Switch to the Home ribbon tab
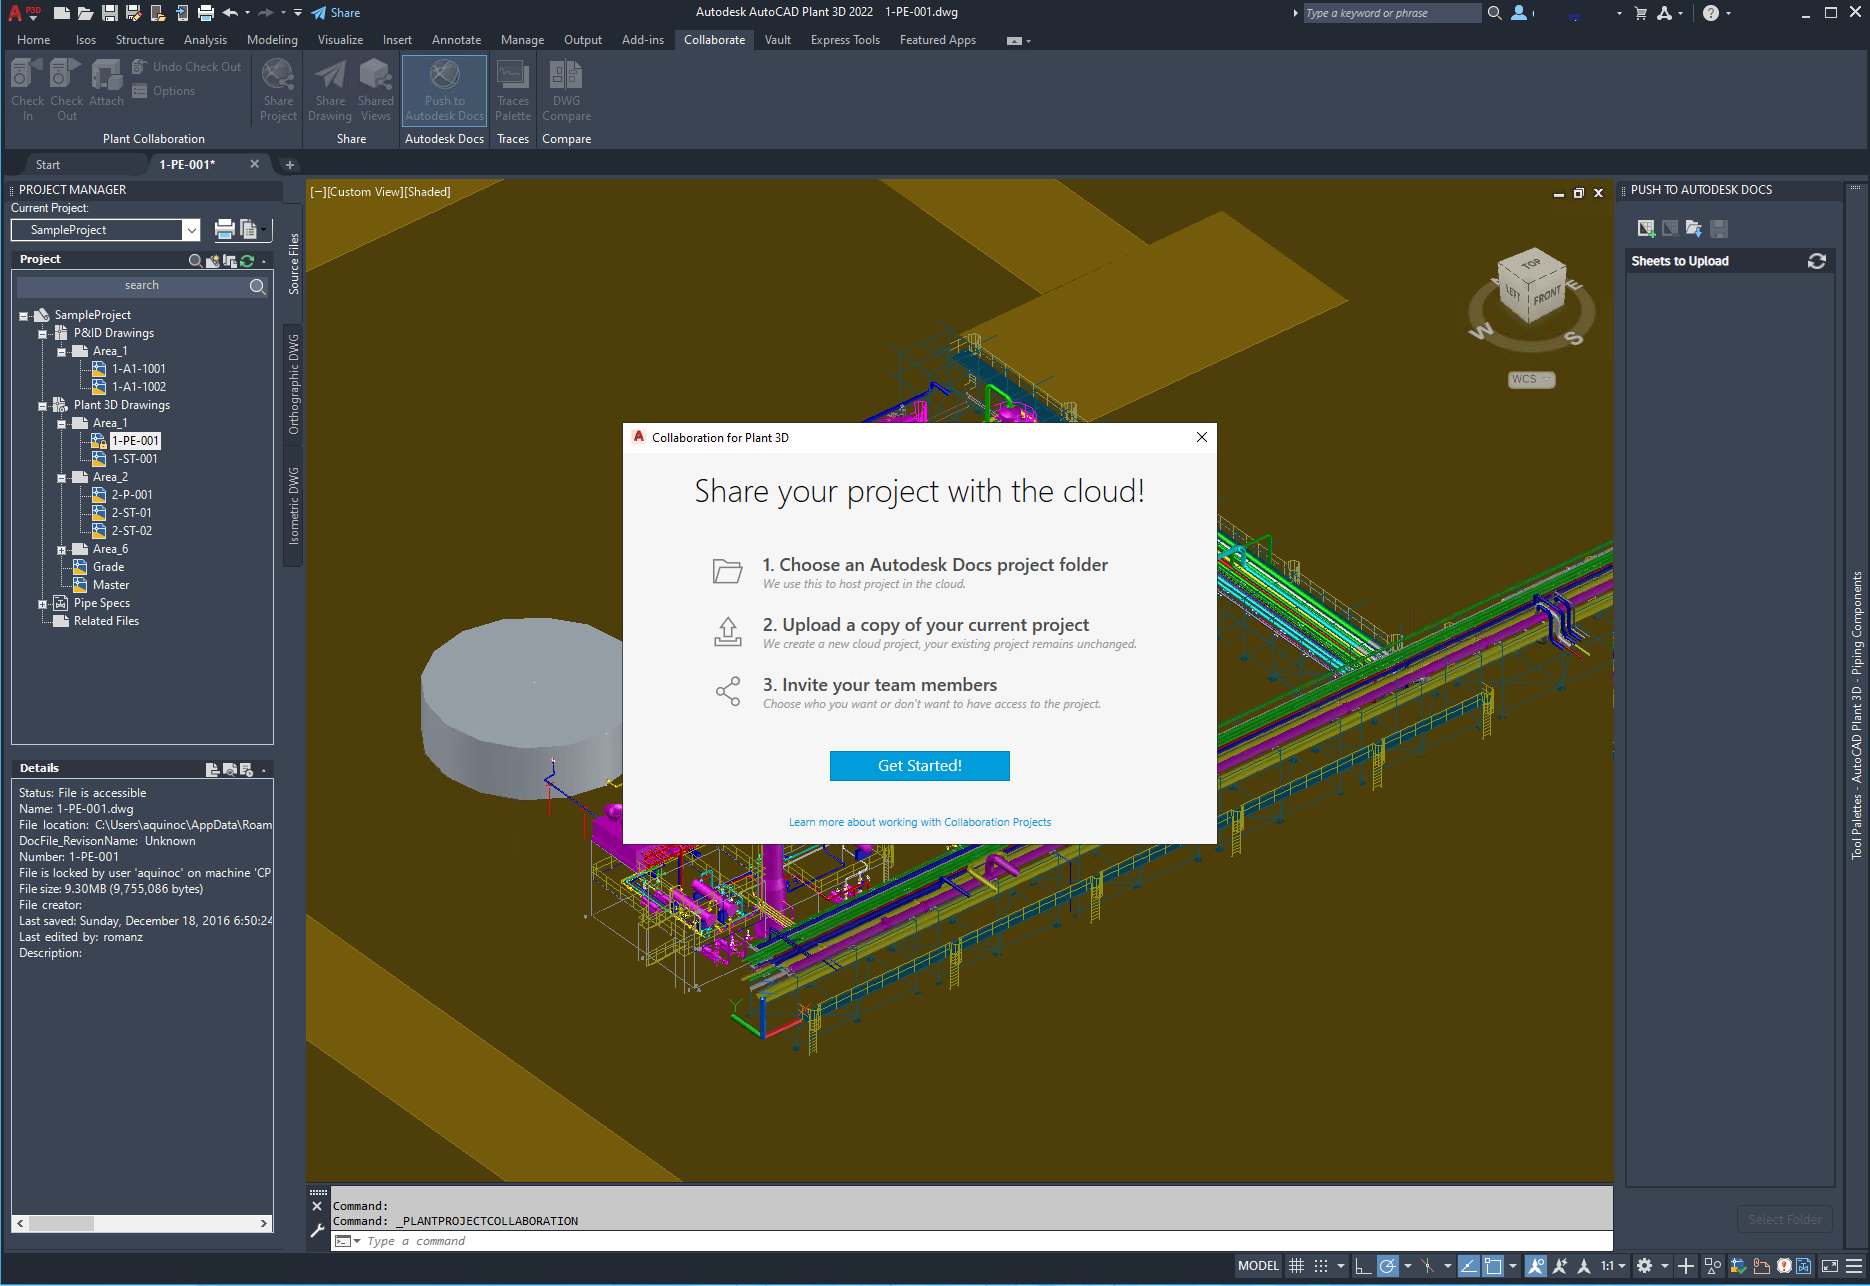This screenshot has height=1286, width=1870. [33, 40]
